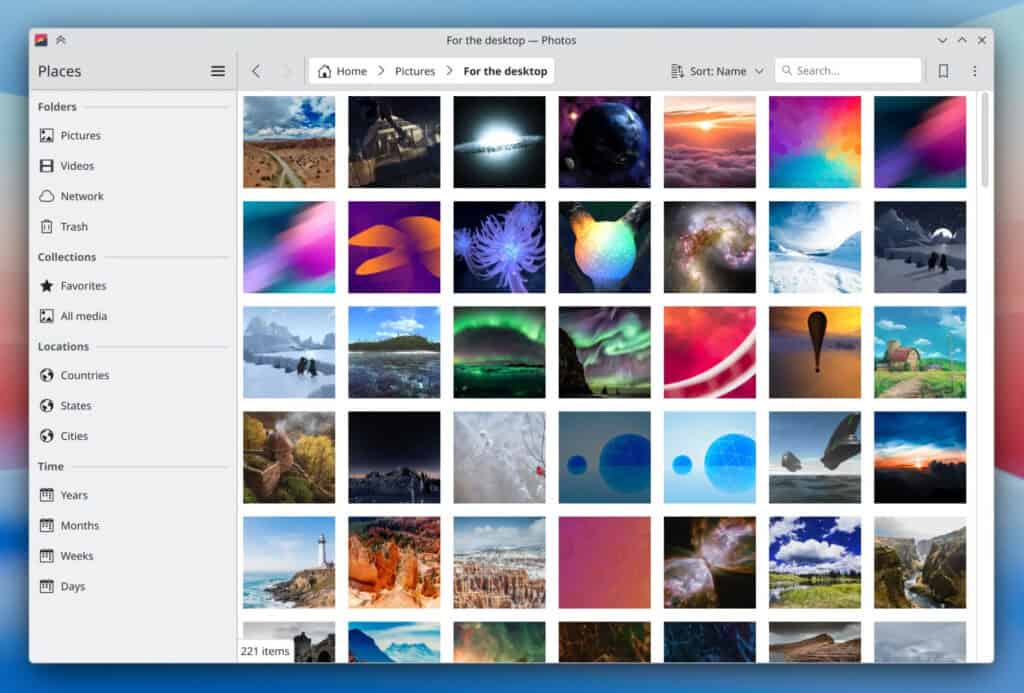Click For the desktop breadcrumb

(505, 71)
